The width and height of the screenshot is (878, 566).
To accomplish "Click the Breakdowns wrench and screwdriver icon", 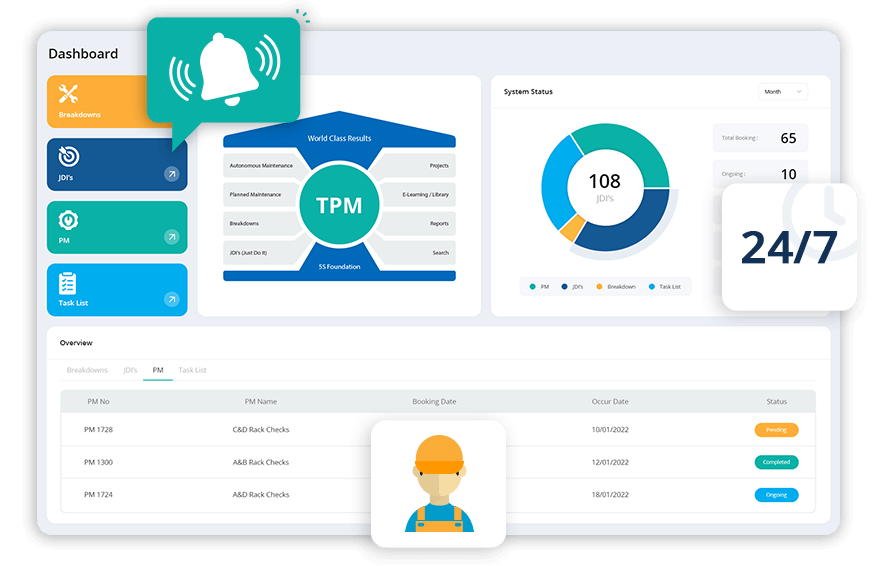I will pos(69,94).
